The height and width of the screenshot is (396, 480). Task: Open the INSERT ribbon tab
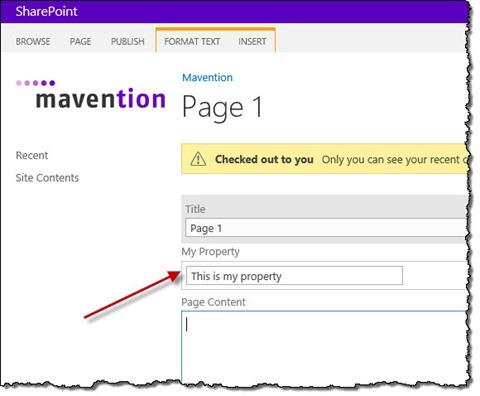(x=252, y=41)
